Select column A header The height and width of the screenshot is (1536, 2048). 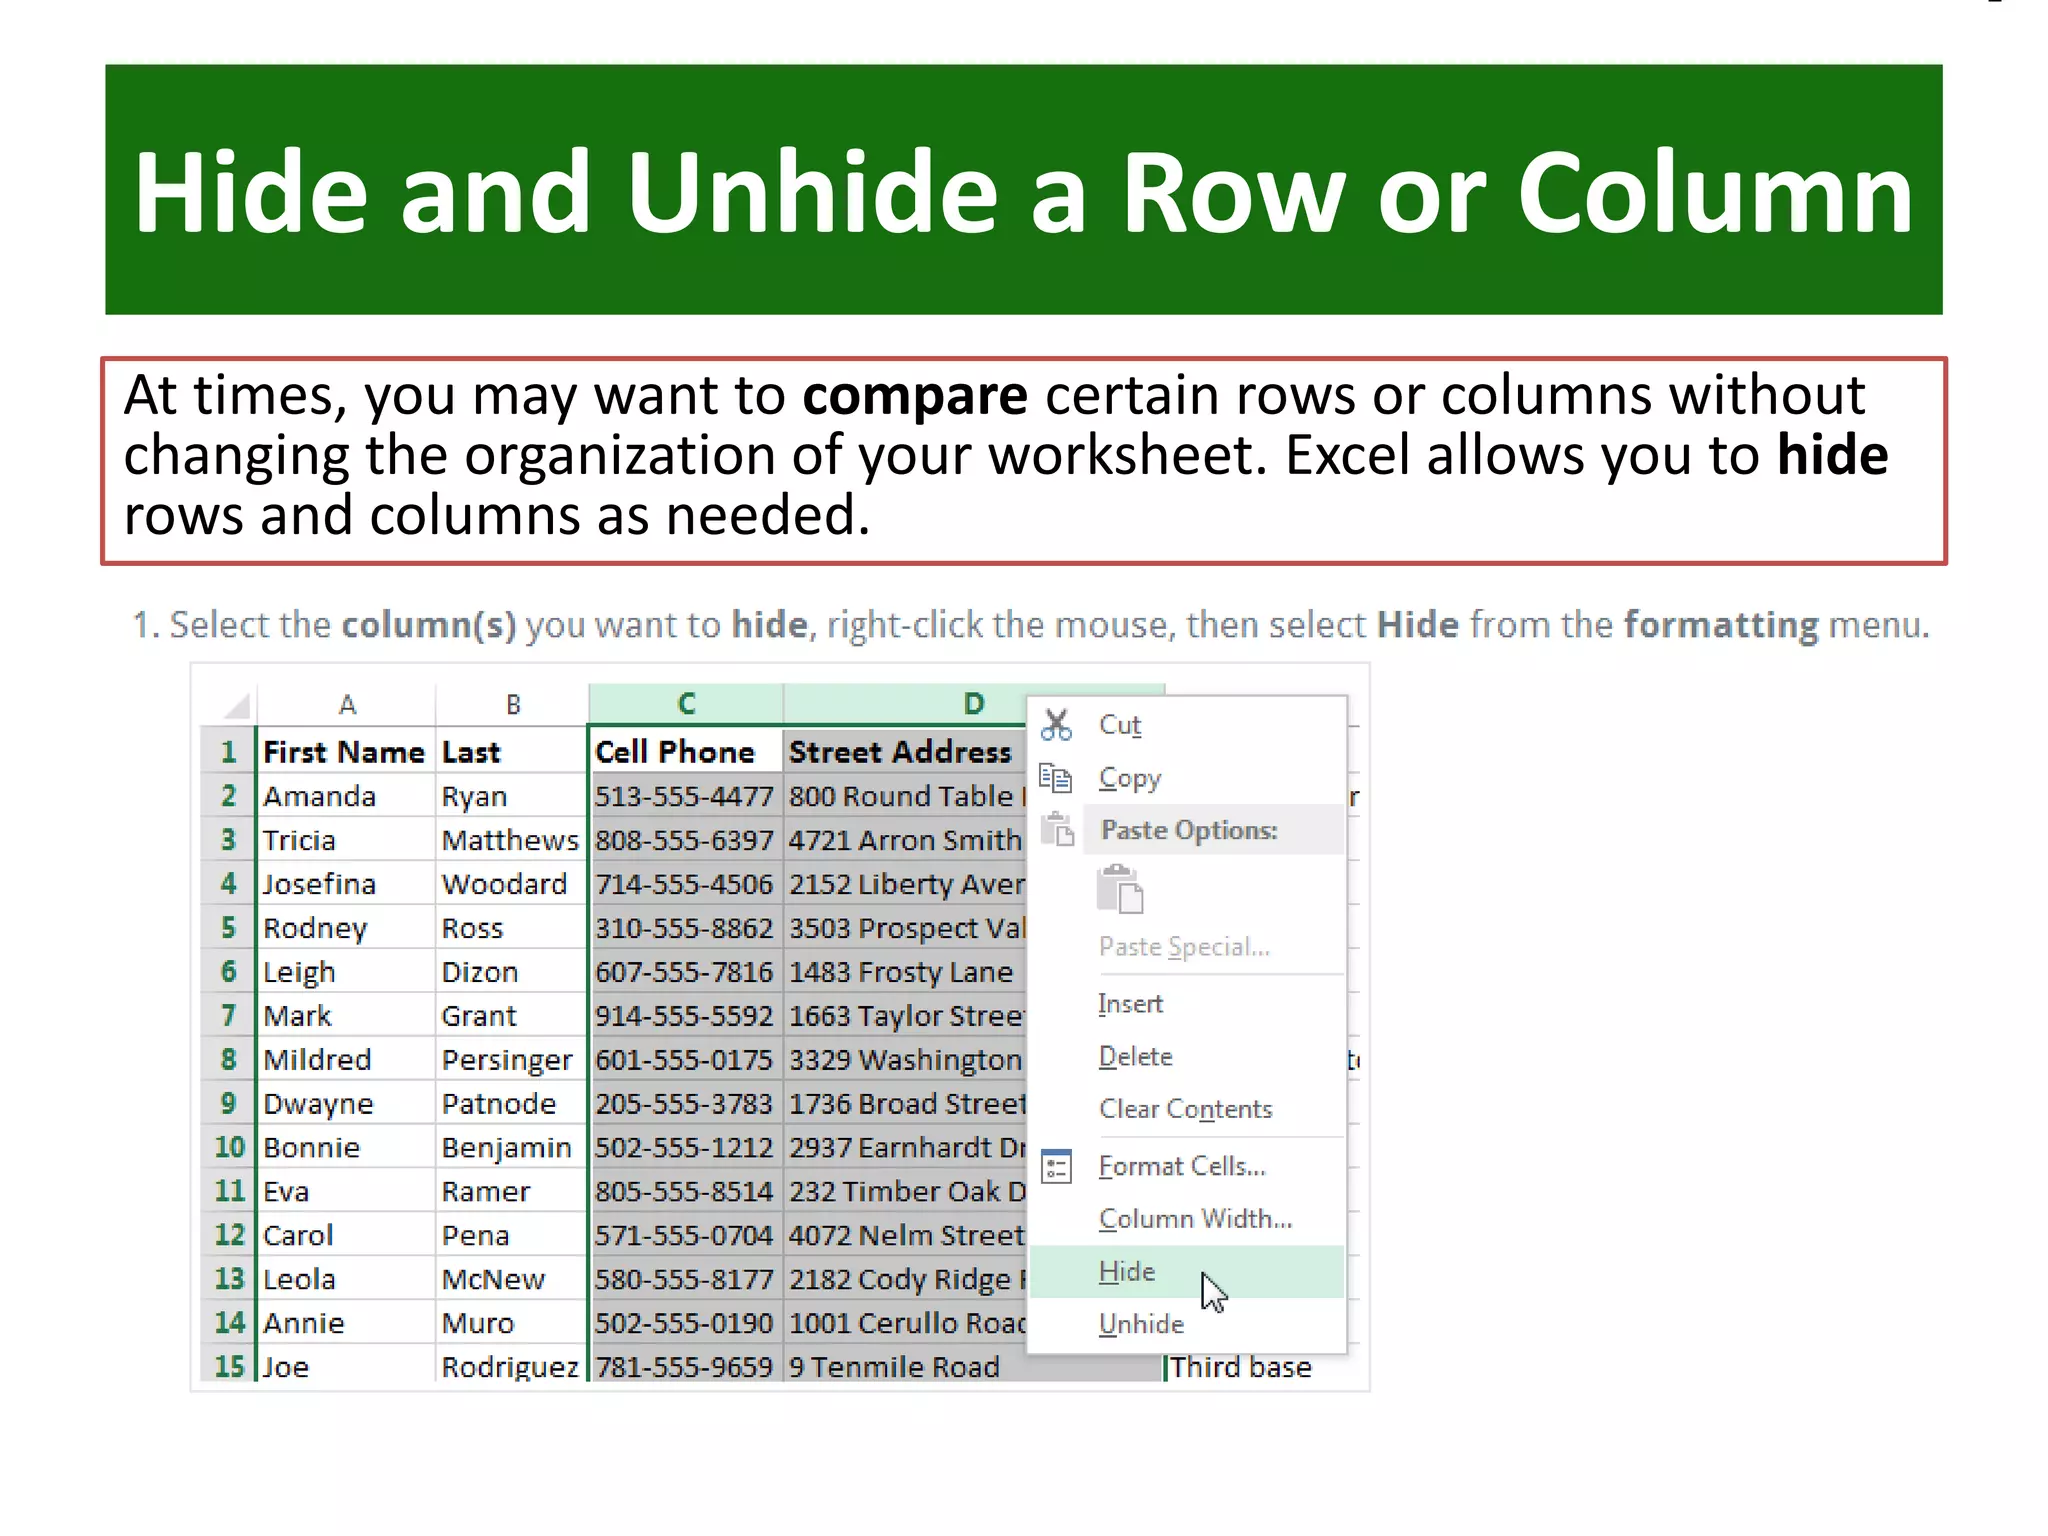click(x=347, y=705)
